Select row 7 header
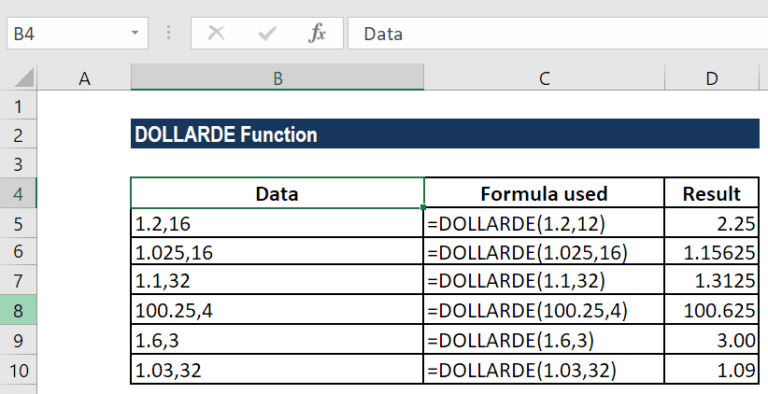The image size is (768, 394). click(18, 280)
